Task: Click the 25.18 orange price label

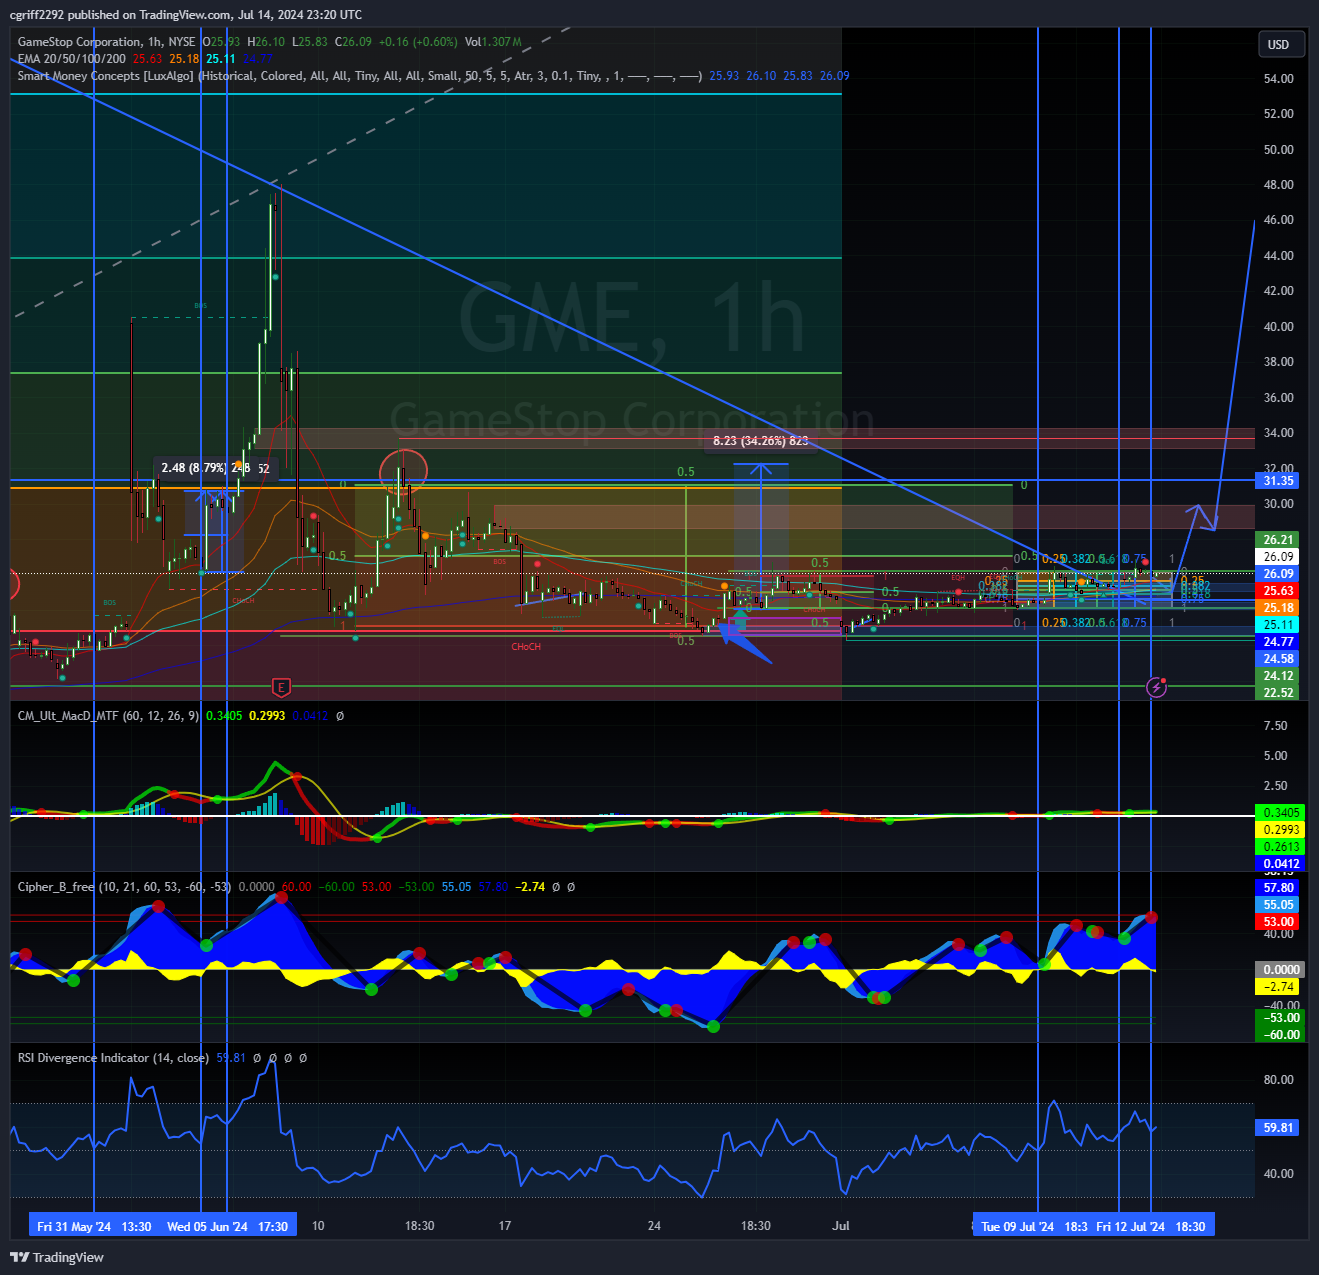Action: point(1278,608)
